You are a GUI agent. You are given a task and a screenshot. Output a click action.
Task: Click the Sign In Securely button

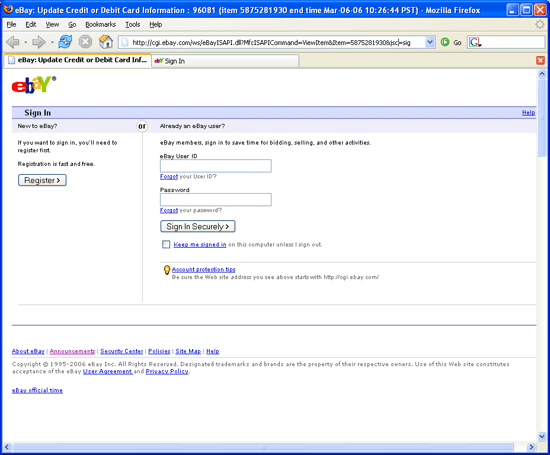198,226
